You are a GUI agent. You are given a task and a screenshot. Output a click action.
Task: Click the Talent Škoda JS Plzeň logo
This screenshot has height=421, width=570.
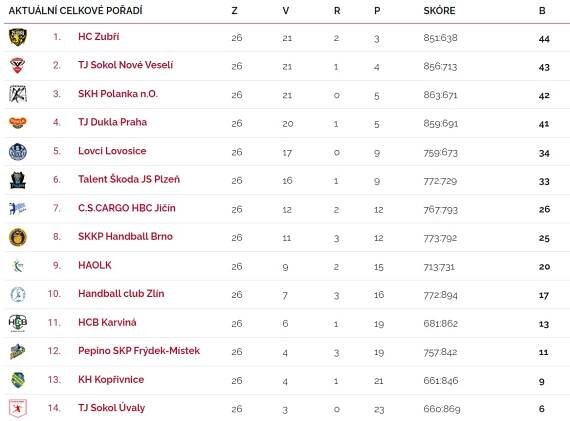(18, 180)
